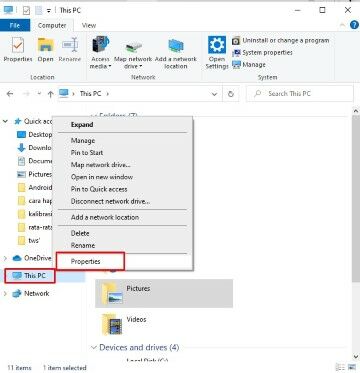Expand the Network tree node
Screen dimensions: 360x373
(x=5, y=294)
